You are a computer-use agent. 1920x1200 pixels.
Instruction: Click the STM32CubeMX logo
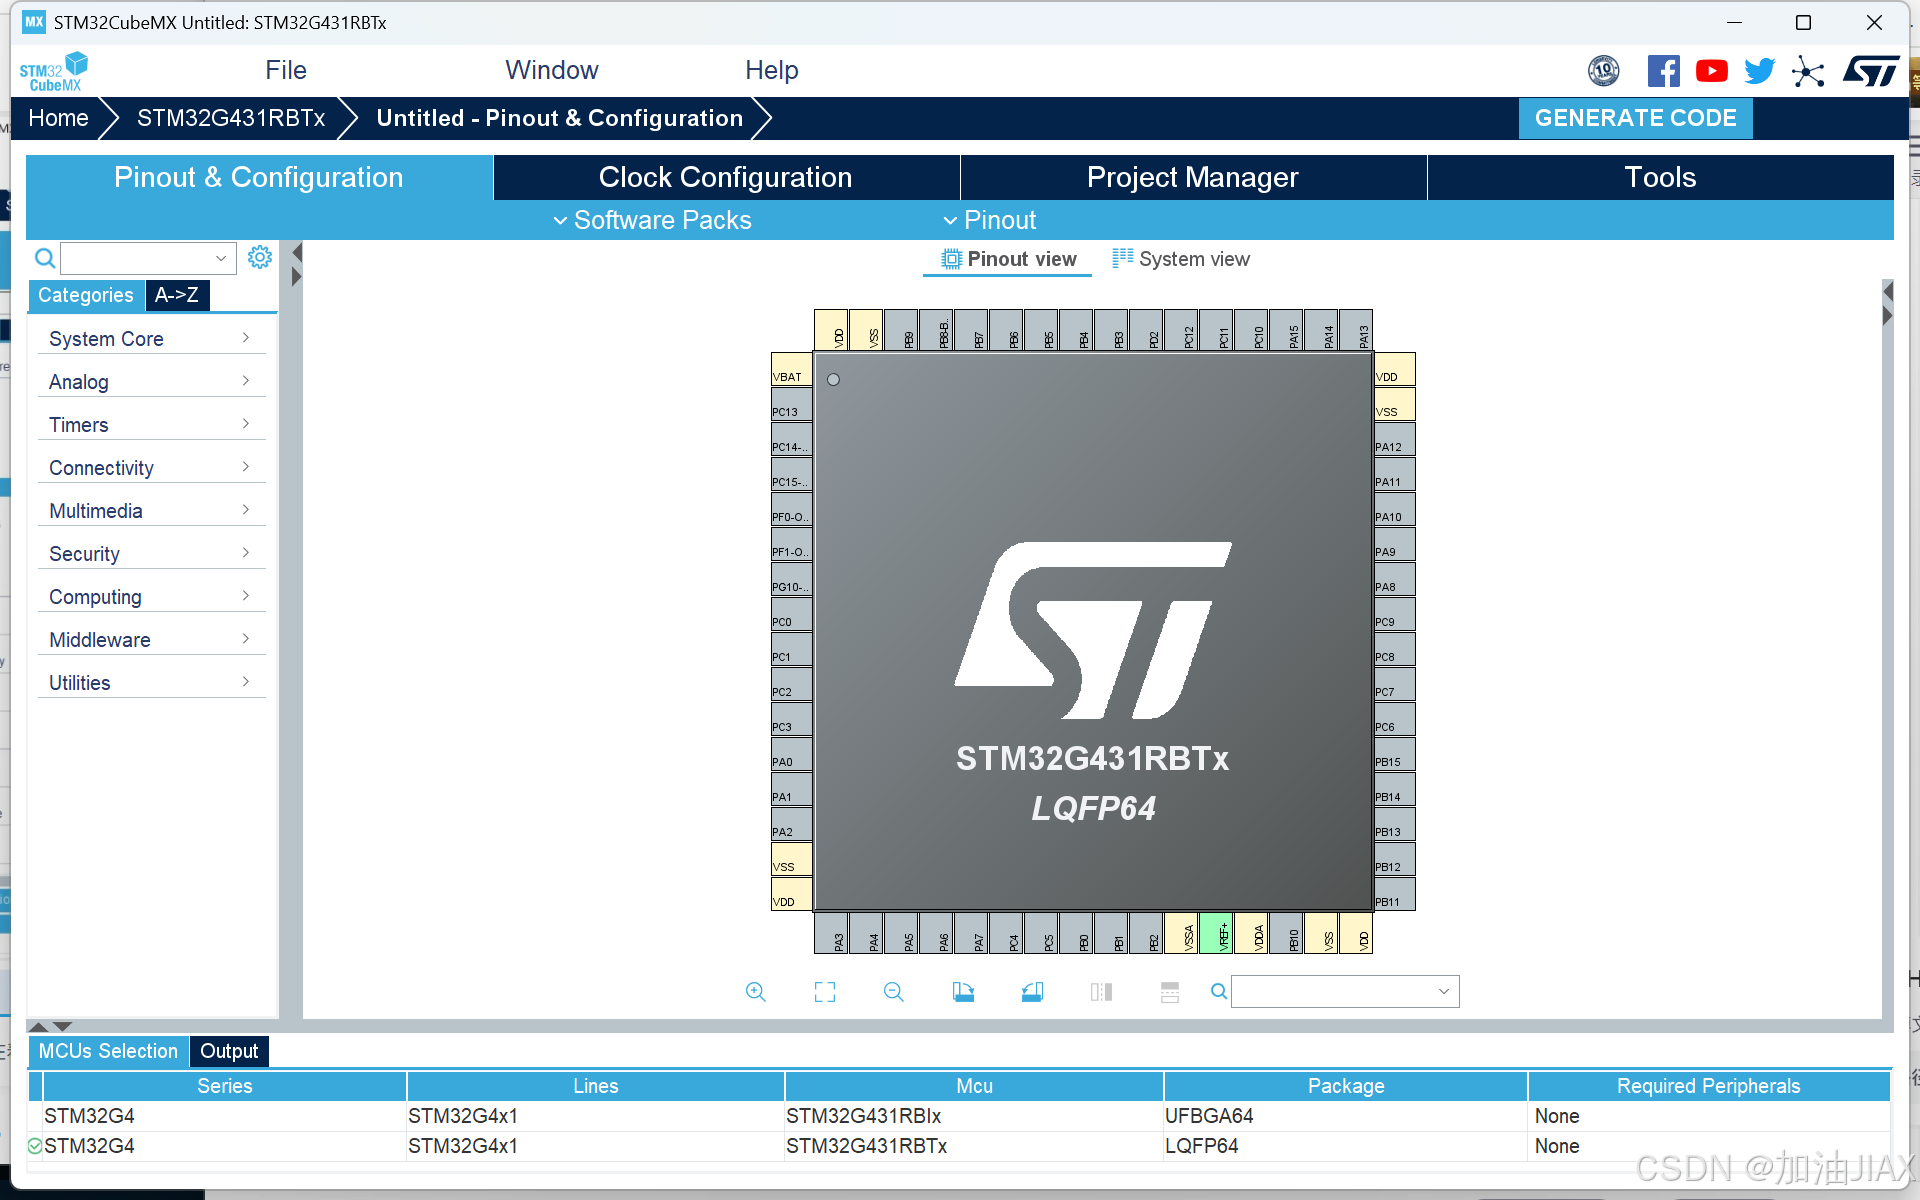point(54,71)
